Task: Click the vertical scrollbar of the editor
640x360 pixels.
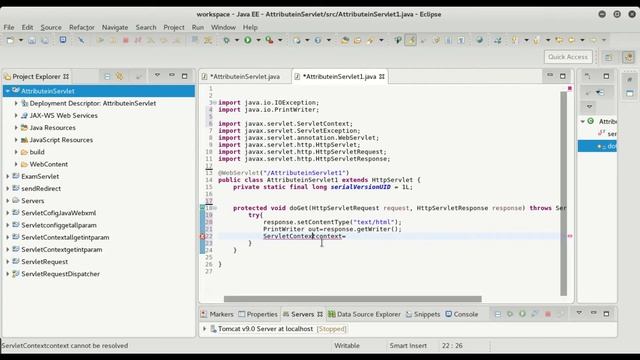Action: click(564, 193)
